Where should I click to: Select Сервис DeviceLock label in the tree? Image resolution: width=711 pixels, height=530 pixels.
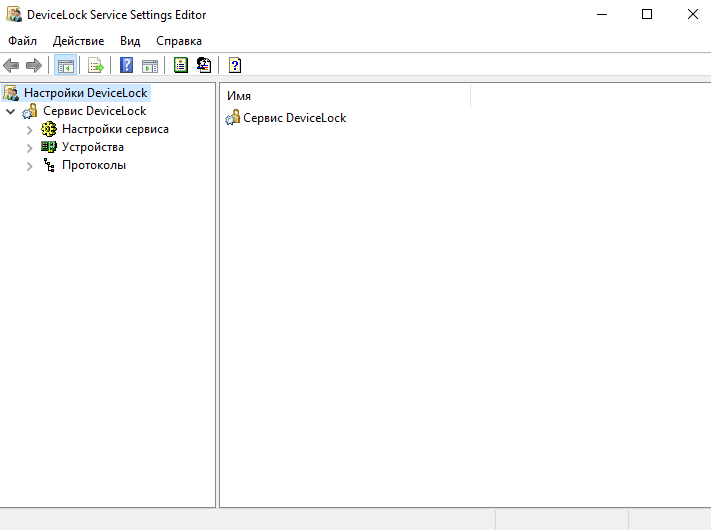[94, 111]
